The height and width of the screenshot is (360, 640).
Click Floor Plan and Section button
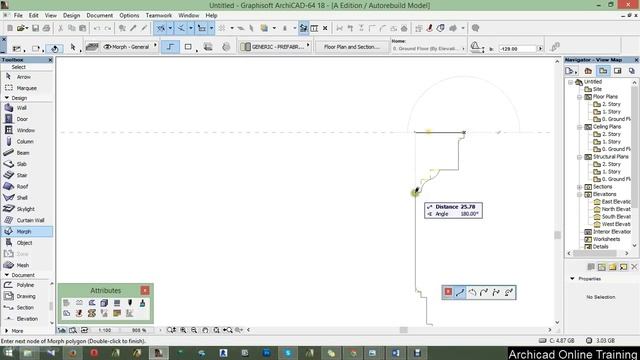(x=351, y=47)
